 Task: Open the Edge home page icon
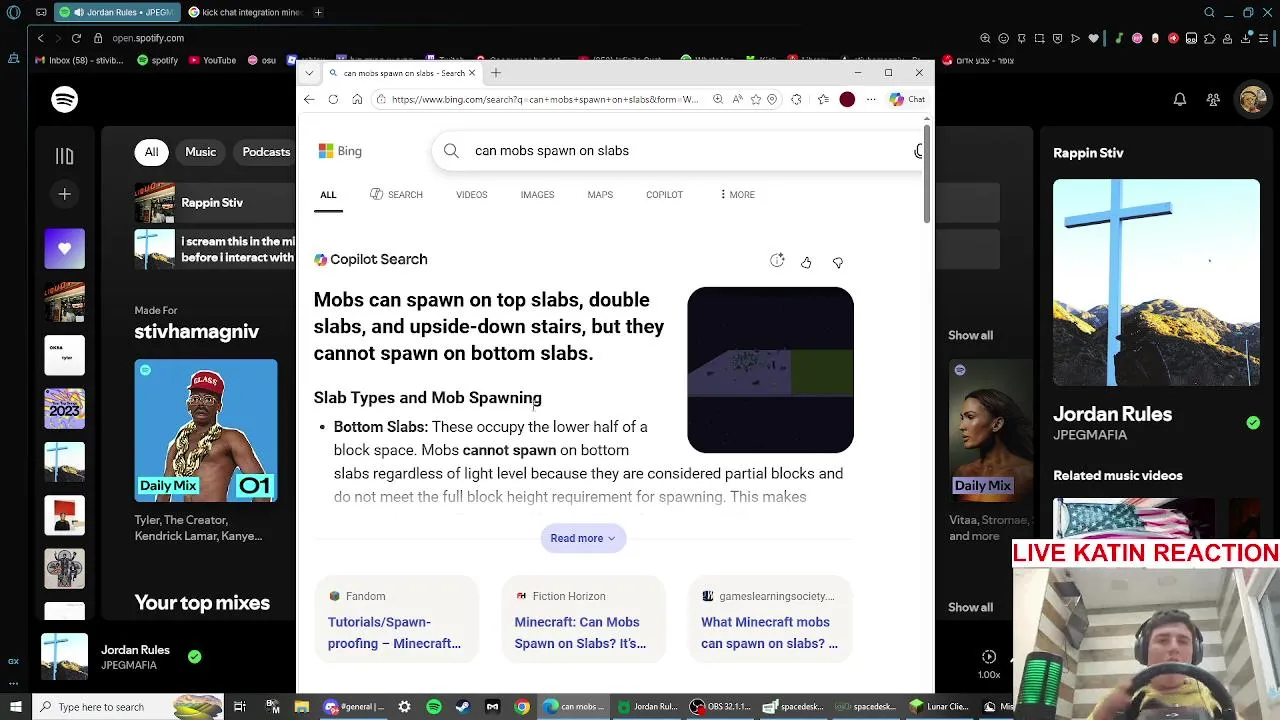(357, 99)
